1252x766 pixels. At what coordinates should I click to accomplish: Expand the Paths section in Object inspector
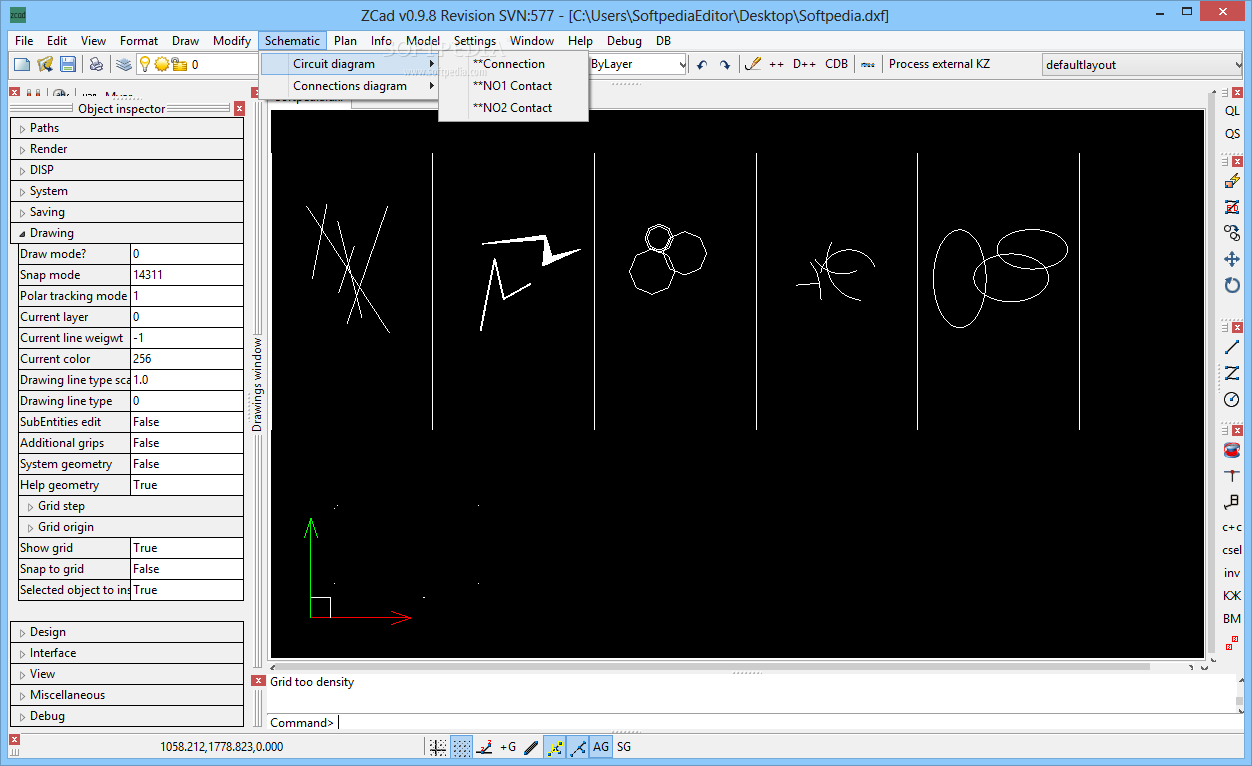tap(127, 128)
